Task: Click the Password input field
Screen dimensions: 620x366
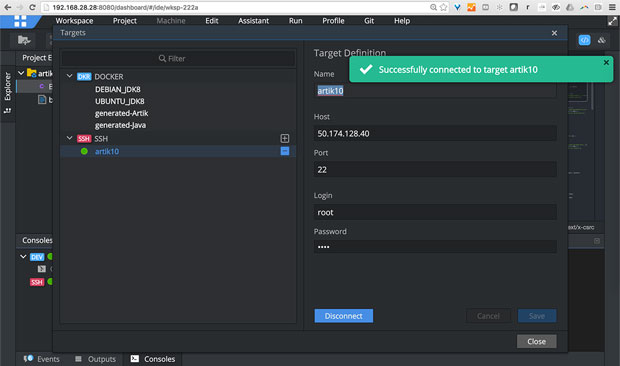Action: [x=435, y=247]
